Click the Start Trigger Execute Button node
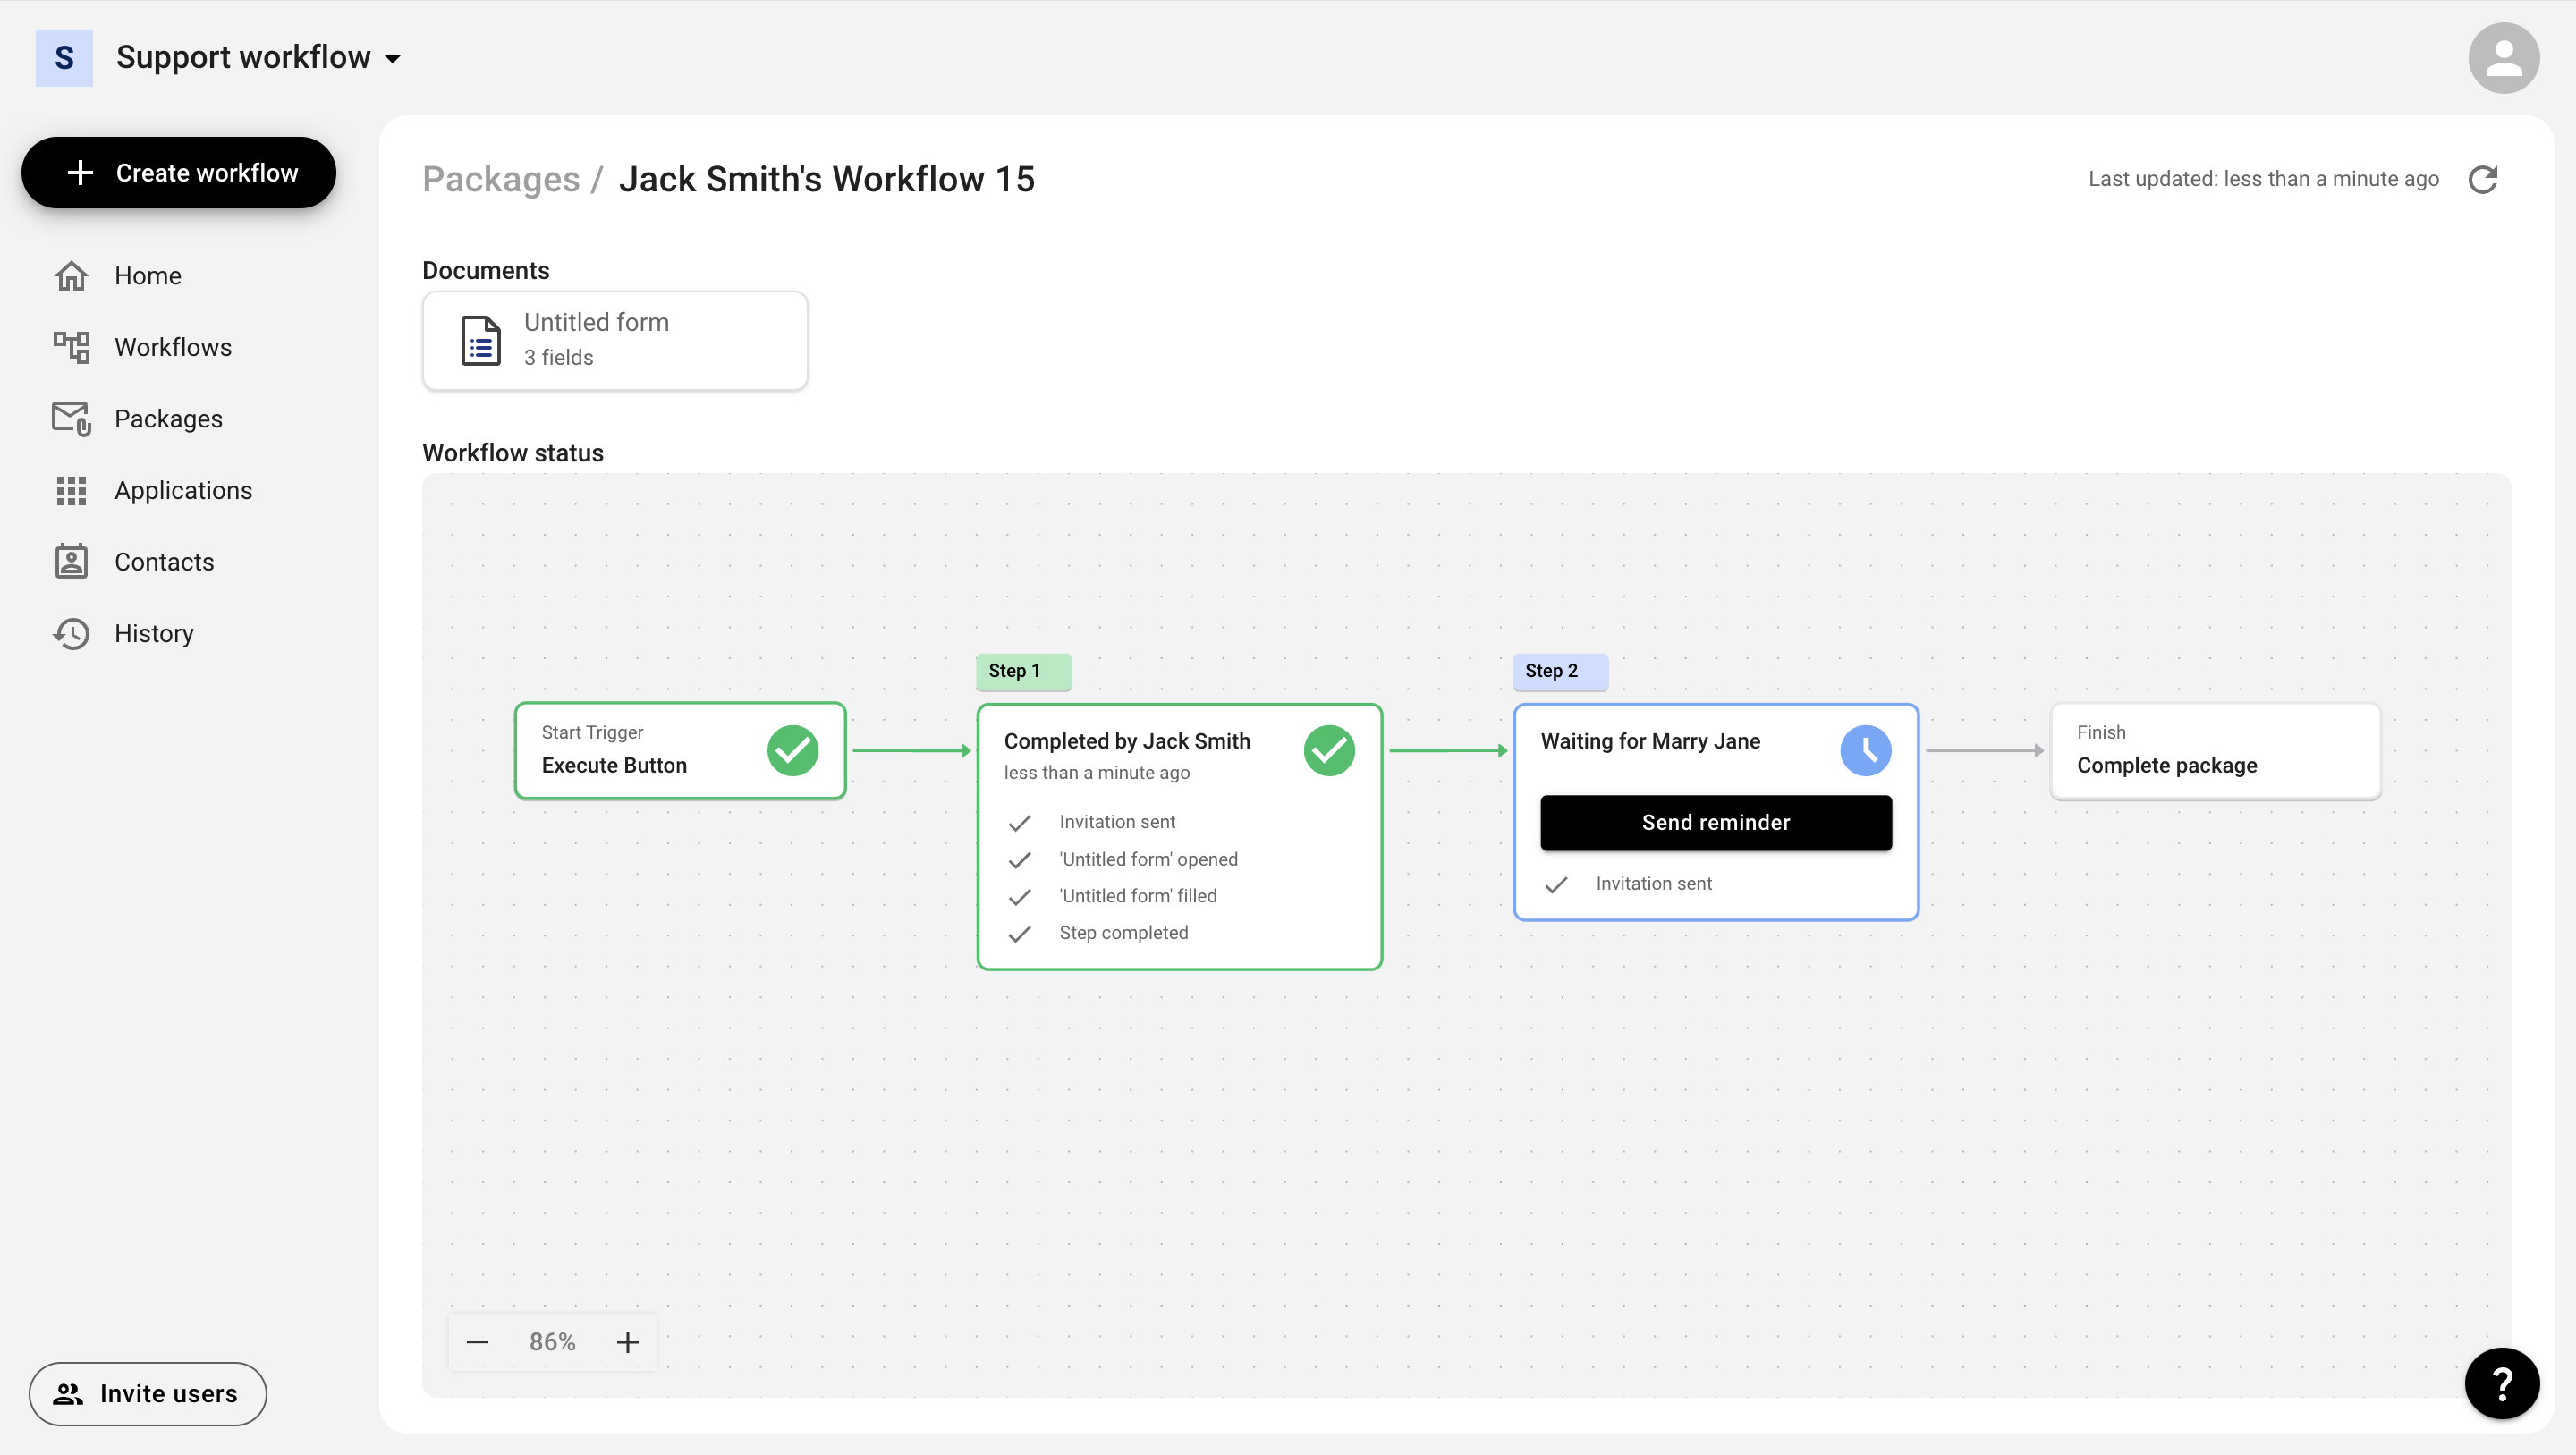2576x1455 pixels. (x=680, y=750)
